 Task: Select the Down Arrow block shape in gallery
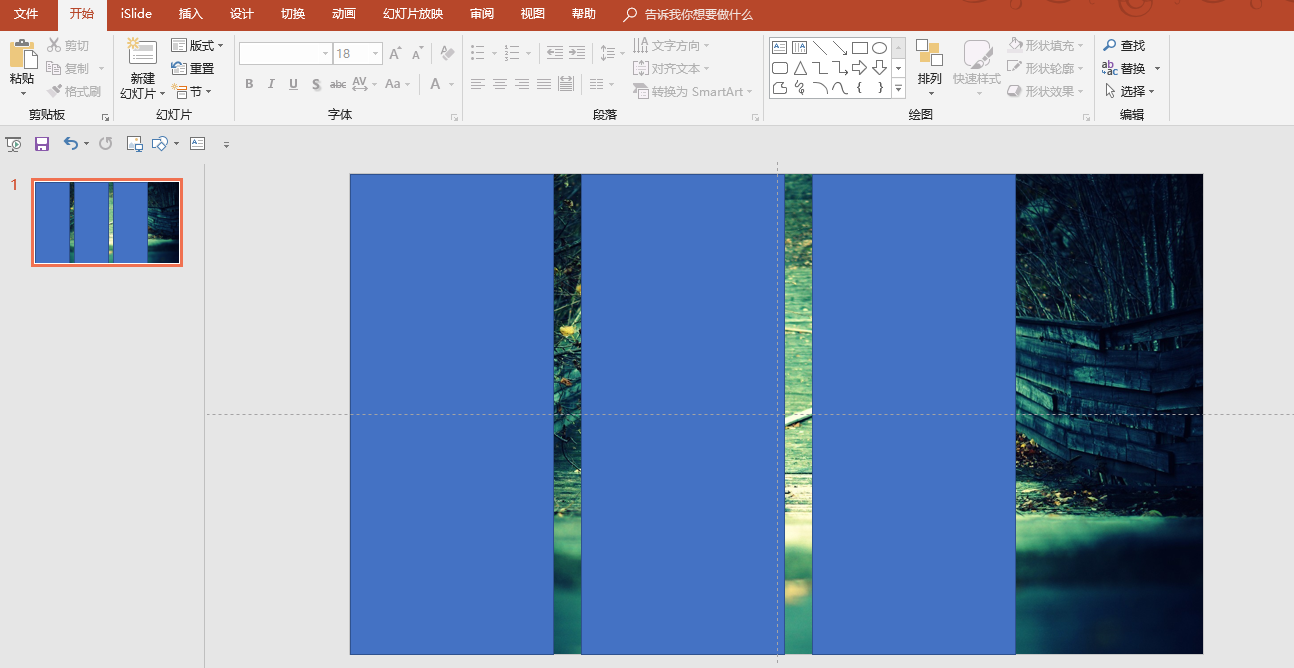879,68
